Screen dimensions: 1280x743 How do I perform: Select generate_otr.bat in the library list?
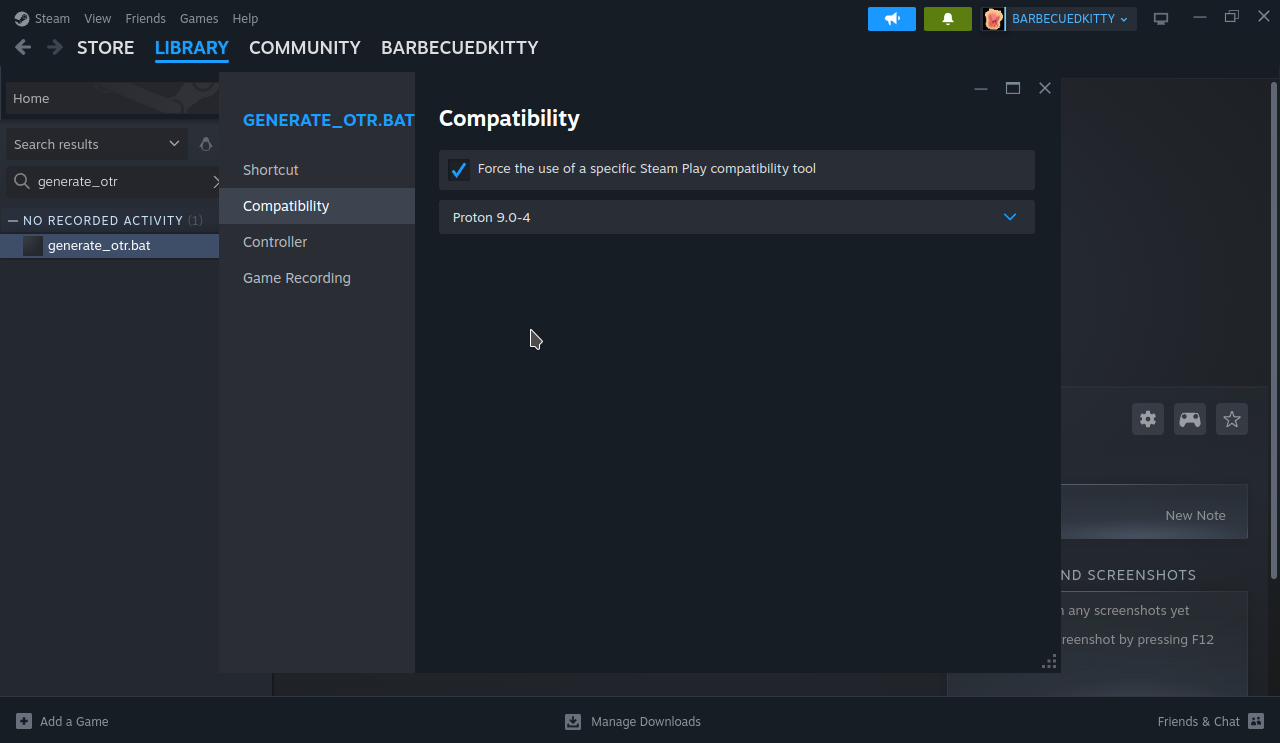99,246
